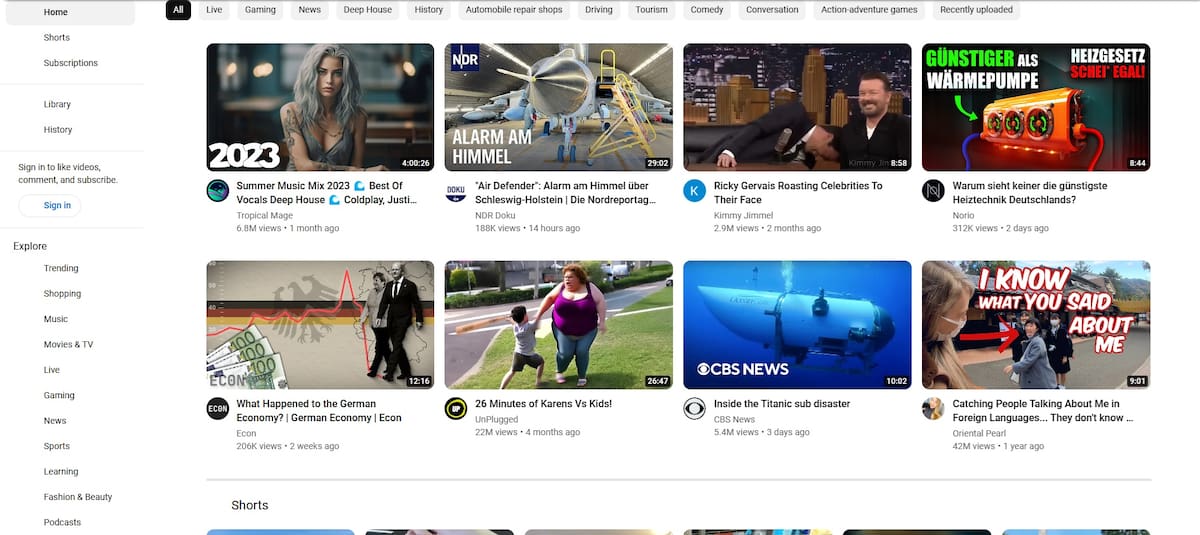The image size is (1200, 535).
Task: Open title 'What Happened to the German Economy?'
Action: point(319,411)
